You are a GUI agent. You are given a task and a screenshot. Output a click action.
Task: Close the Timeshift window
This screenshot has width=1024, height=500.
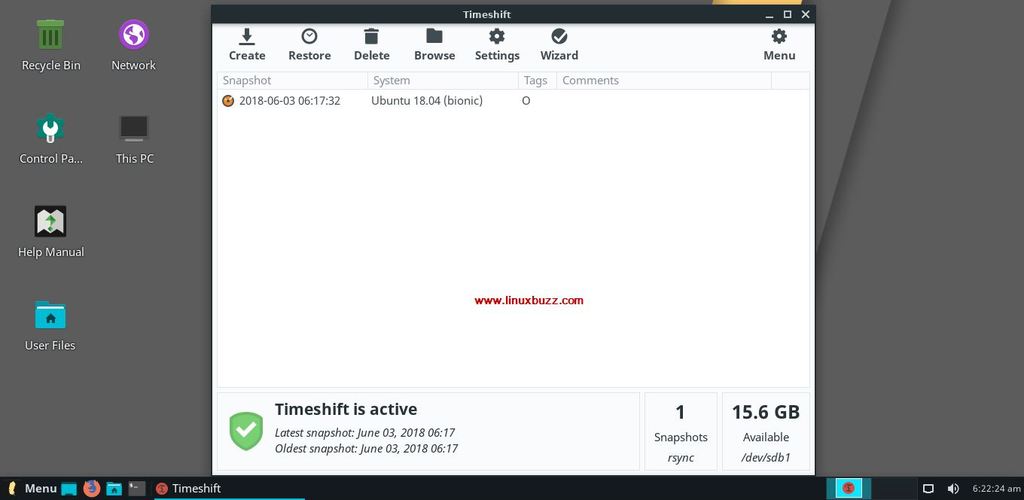[x=806, y=14]
